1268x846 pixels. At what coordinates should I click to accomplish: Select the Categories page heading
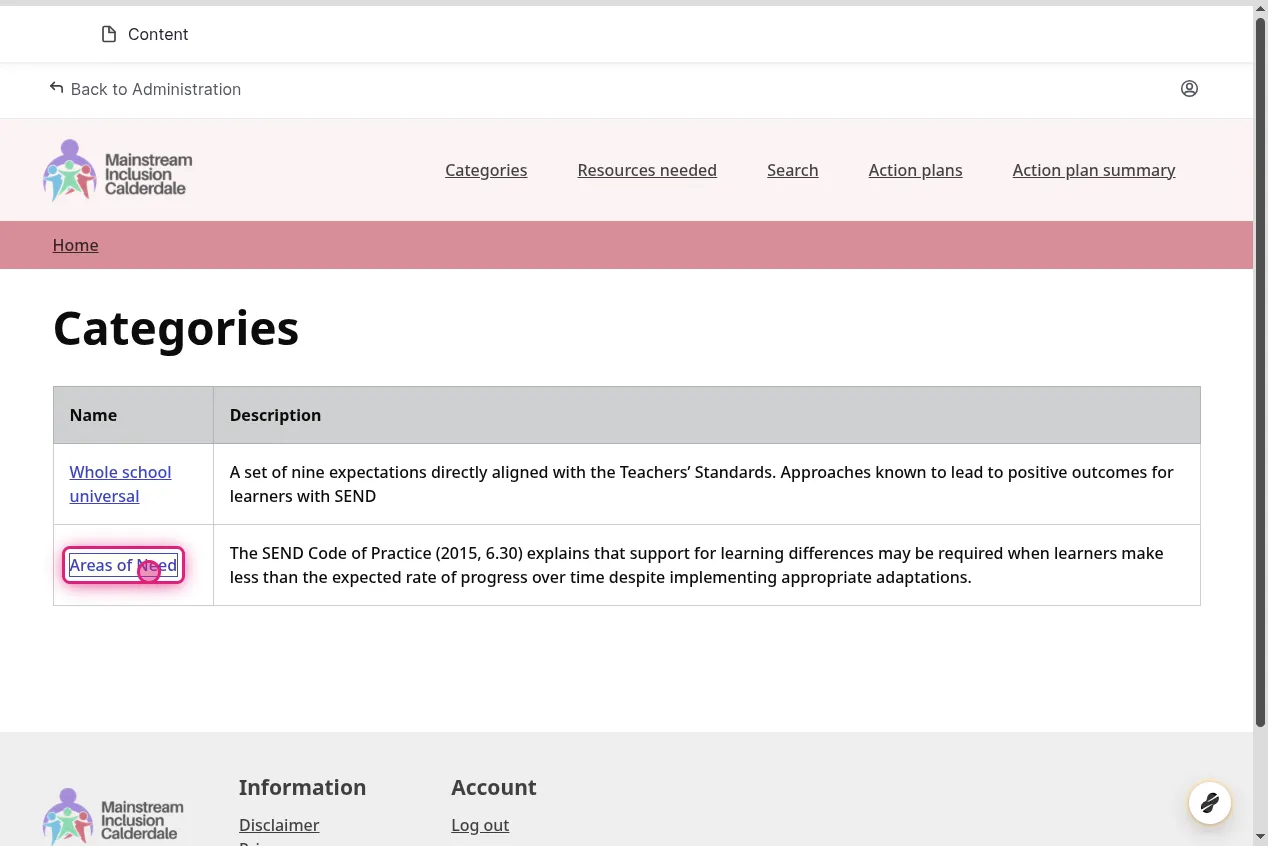pos(176,328)
